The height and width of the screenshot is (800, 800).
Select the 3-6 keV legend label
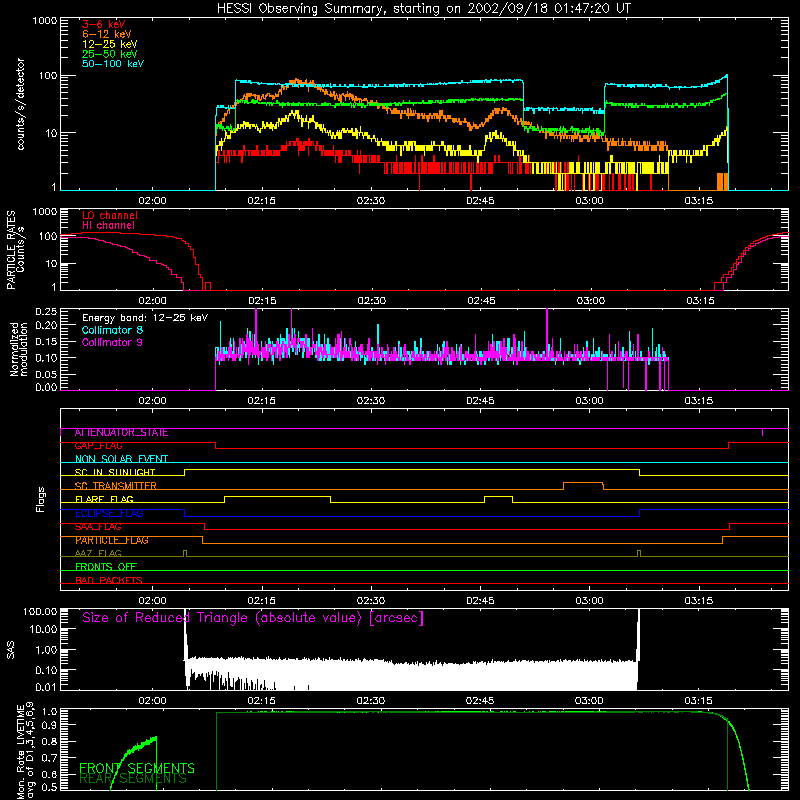(x=103, y=24)
